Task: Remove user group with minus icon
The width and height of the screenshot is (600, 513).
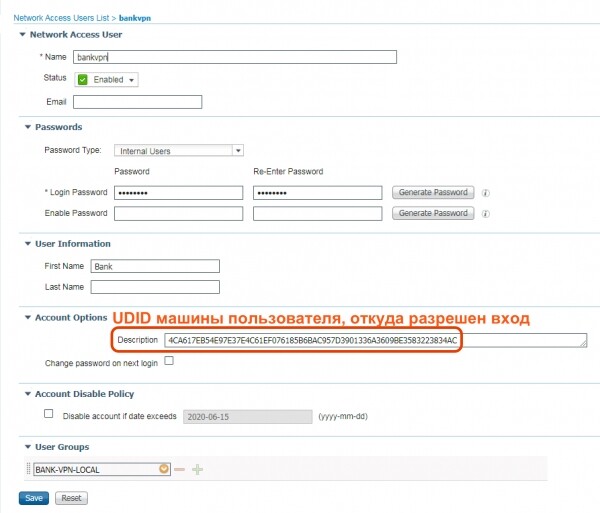Action: point(180,469)
